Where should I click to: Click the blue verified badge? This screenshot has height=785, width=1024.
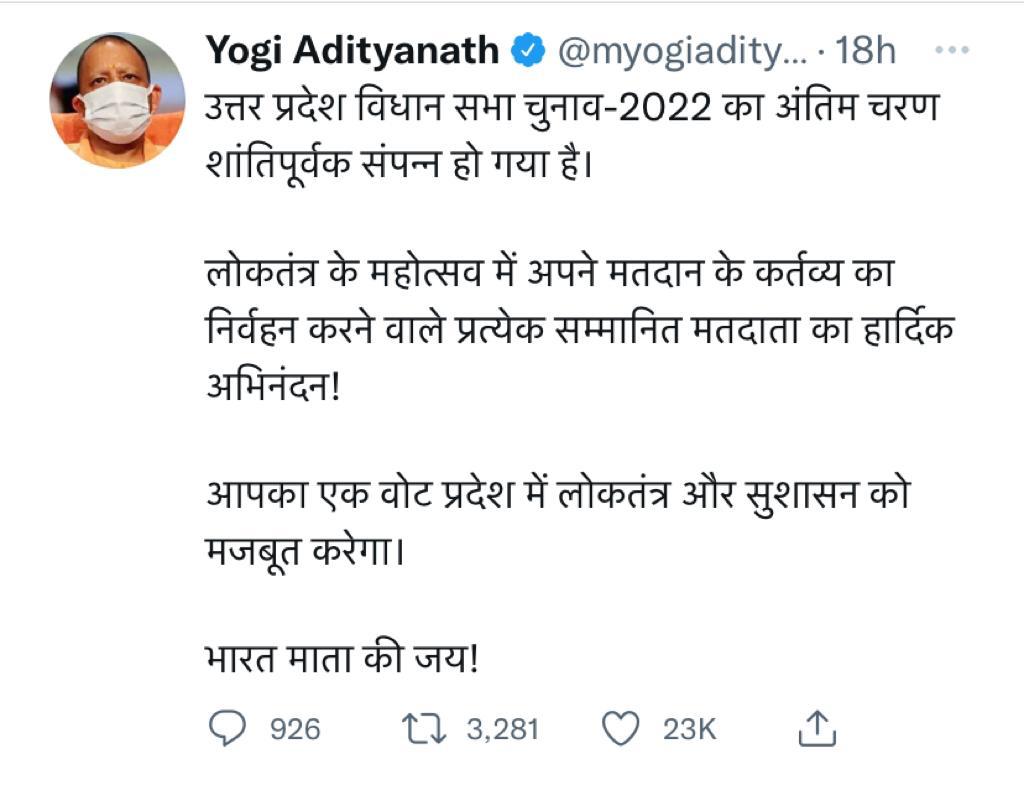pos(527,50)
